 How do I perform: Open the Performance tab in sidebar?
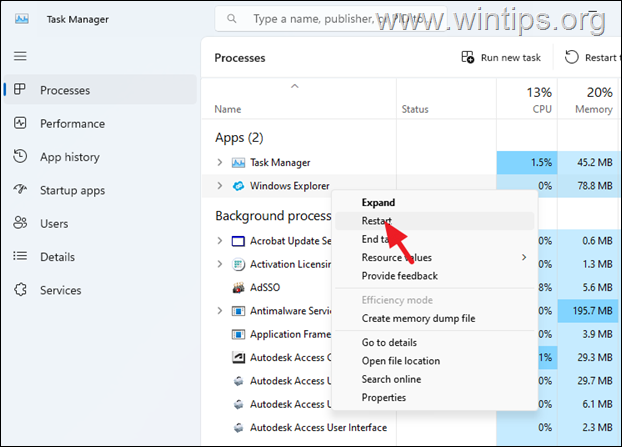click(100, 123)
